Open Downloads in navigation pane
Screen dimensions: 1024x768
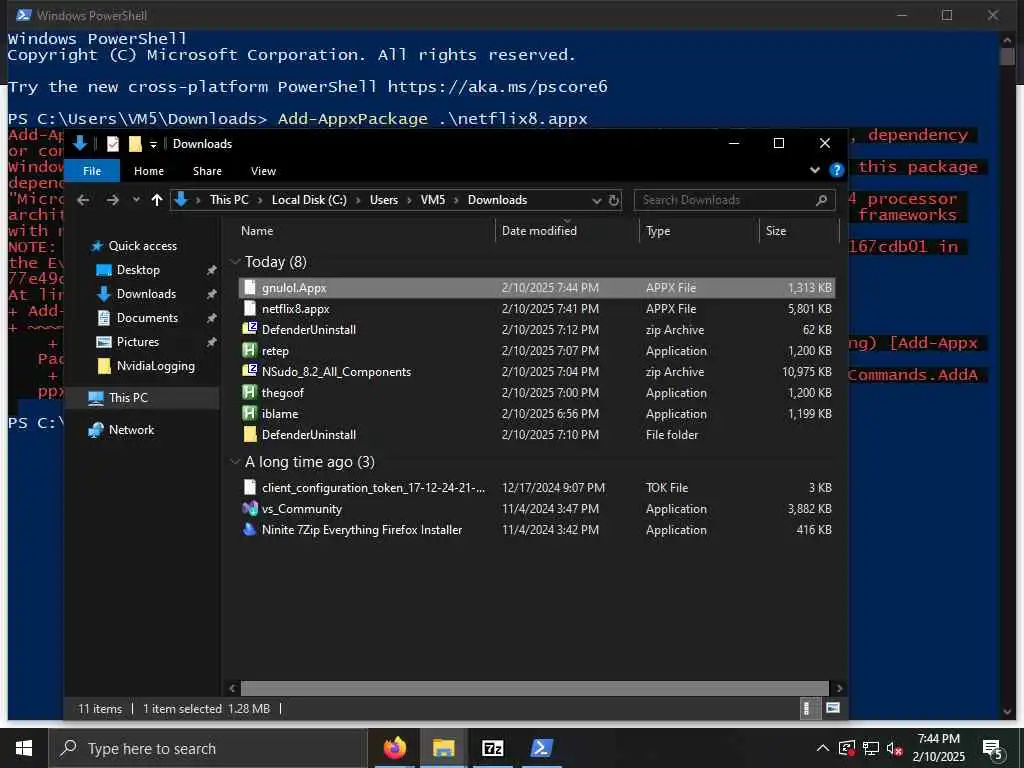pyautogui.click(x=146, y=294)
